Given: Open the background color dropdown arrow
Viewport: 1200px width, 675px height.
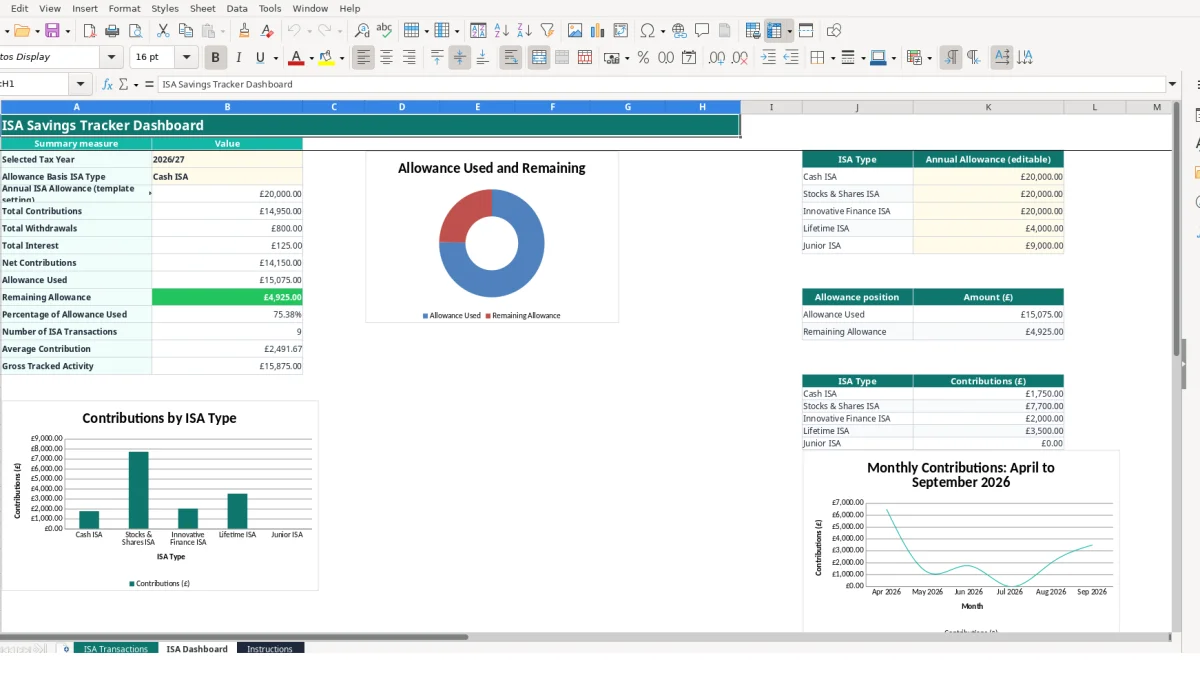Looking at the screenshot, I should 342,58.
